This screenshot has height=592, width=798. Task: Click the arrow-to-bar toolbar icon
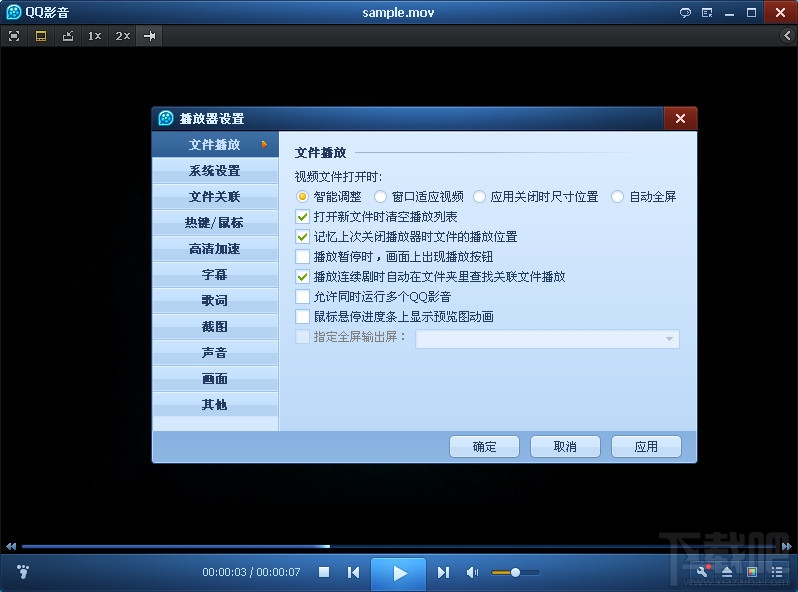click(150, 36)
